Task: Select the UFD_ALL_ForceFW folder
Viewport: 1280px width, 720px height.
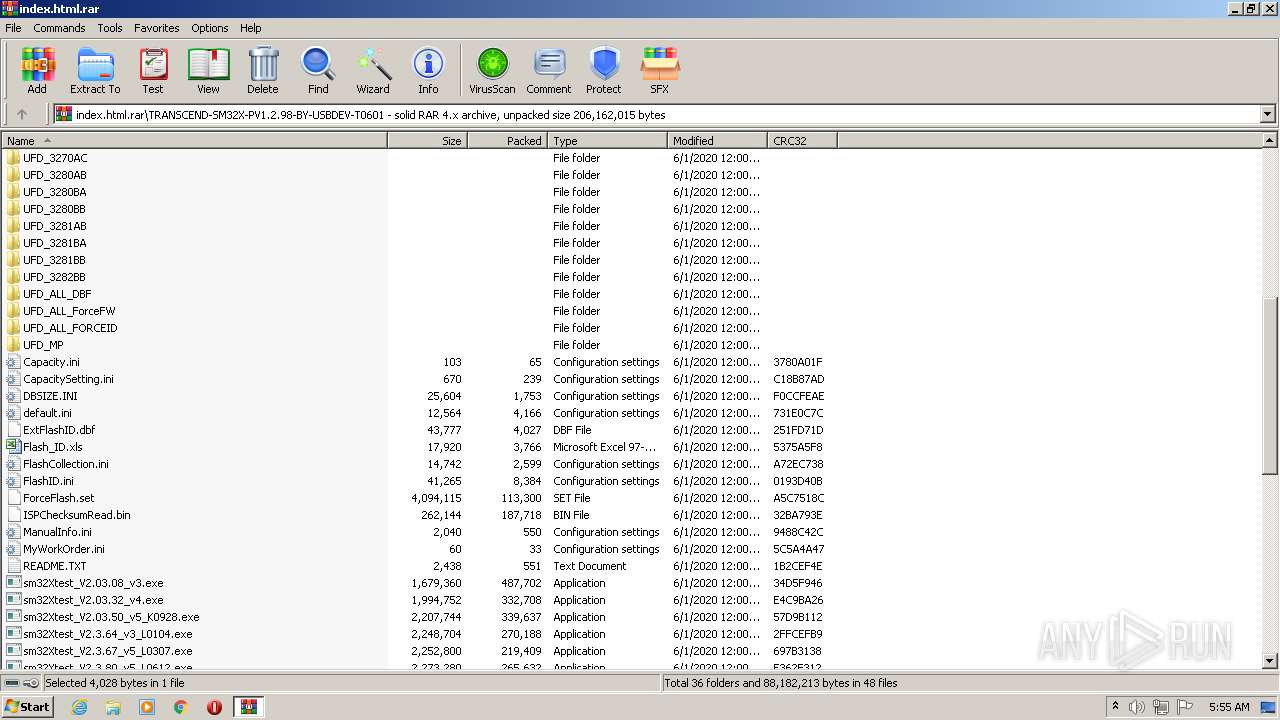Action: click(x=69, y=311)
